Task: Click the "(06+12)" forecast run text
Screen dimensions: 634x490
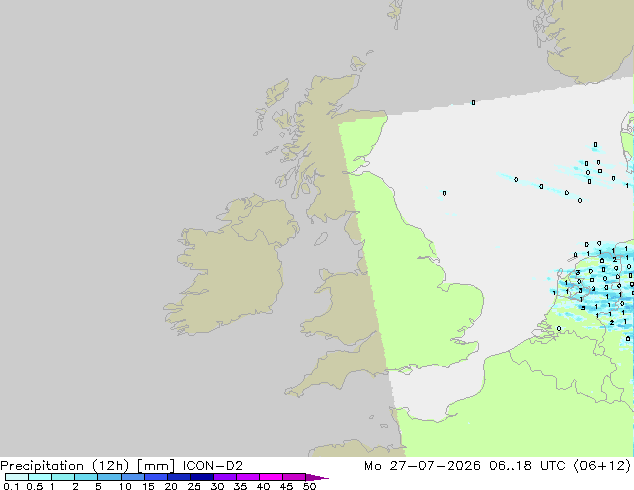Action: point(602,466)
